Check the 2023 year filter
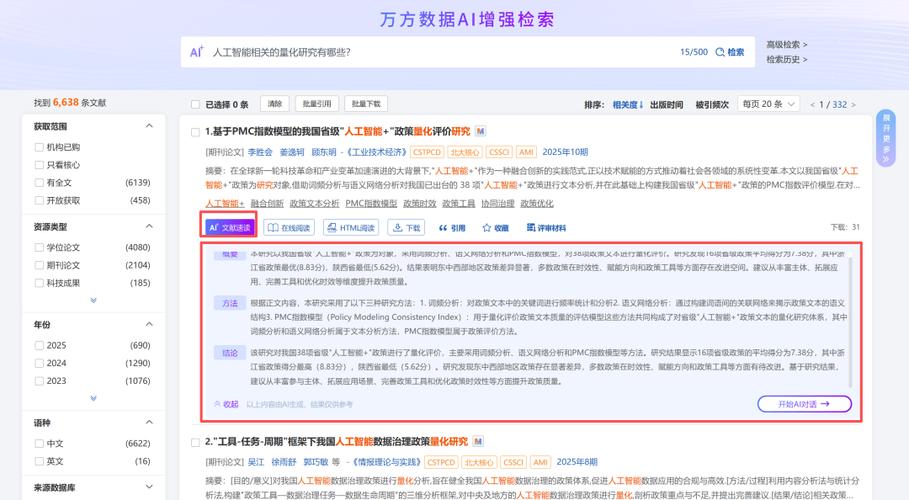Screen dimensions: 909x500 click(39, 381)
